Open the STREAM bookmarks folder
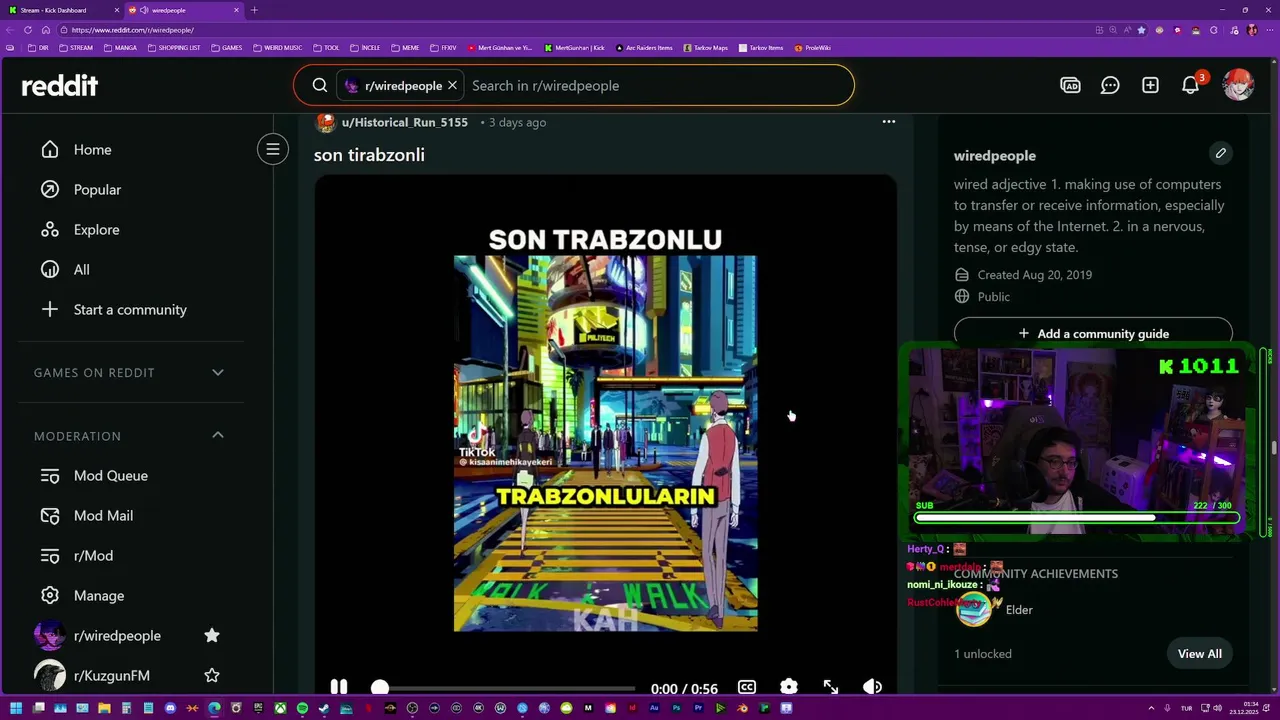This screenshot has height=720, width=1280. 76,48
